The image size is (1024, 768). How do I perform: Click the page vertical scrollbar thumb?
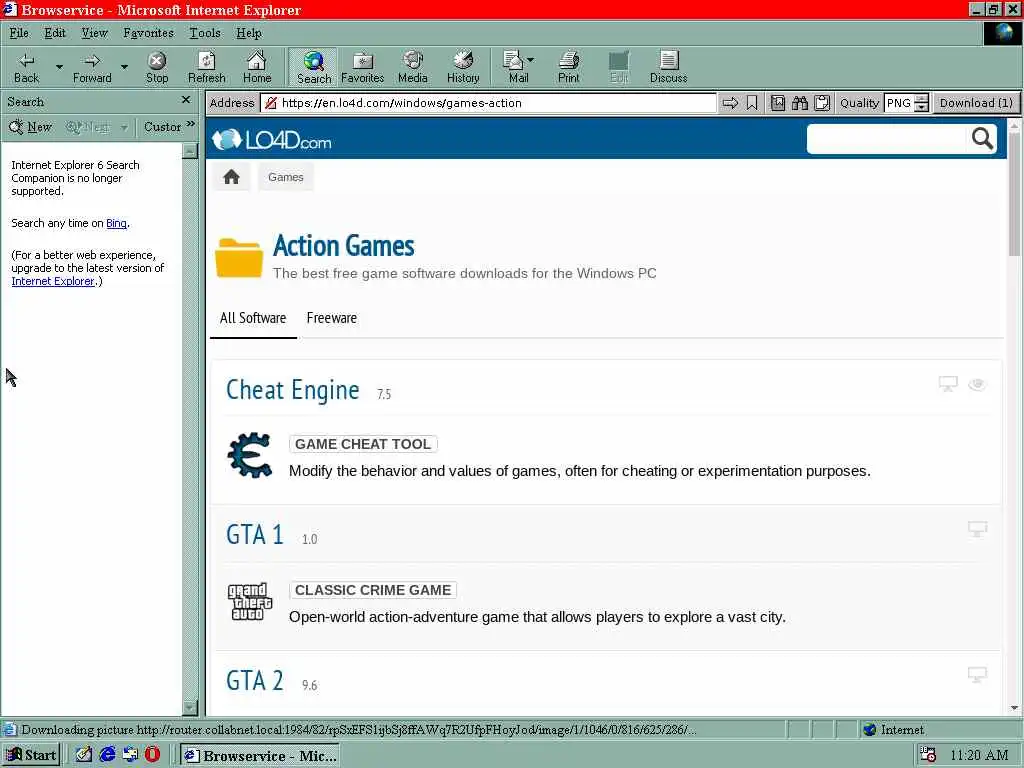[x=1014, y=194]
